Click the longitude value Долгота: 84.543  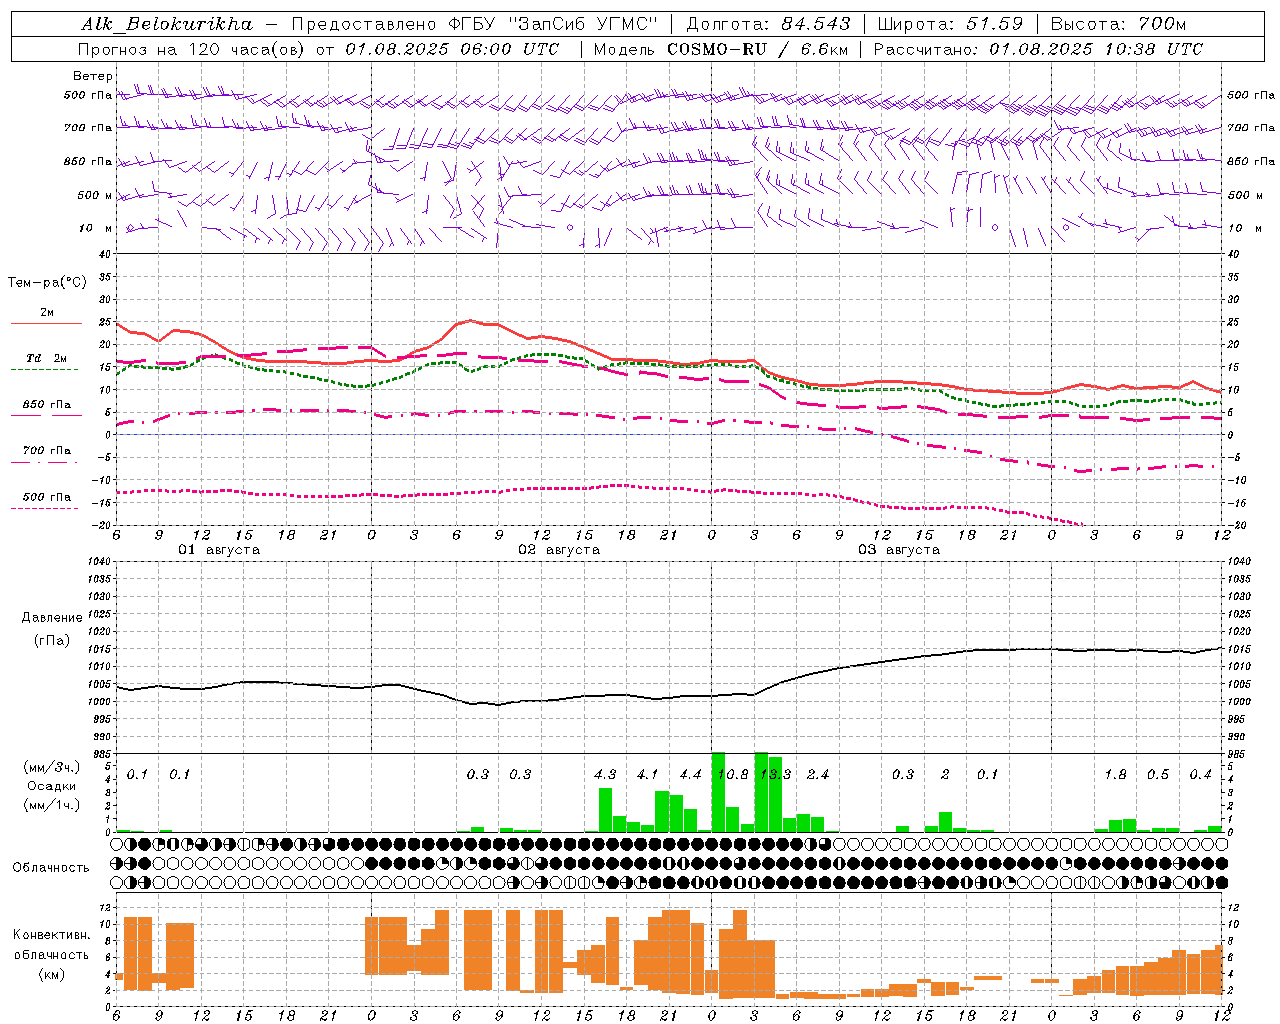(x=768, y=24)
